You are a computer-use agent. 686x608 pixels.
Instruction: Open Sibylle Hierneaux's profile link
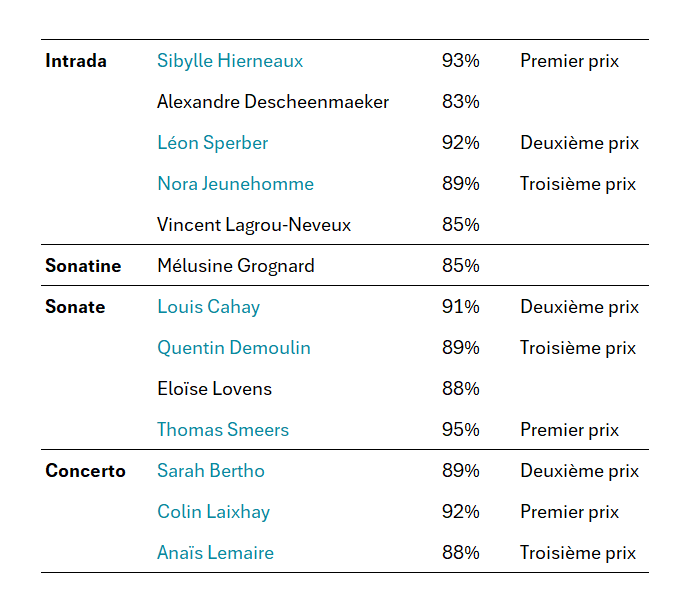(x=230, y=61)
